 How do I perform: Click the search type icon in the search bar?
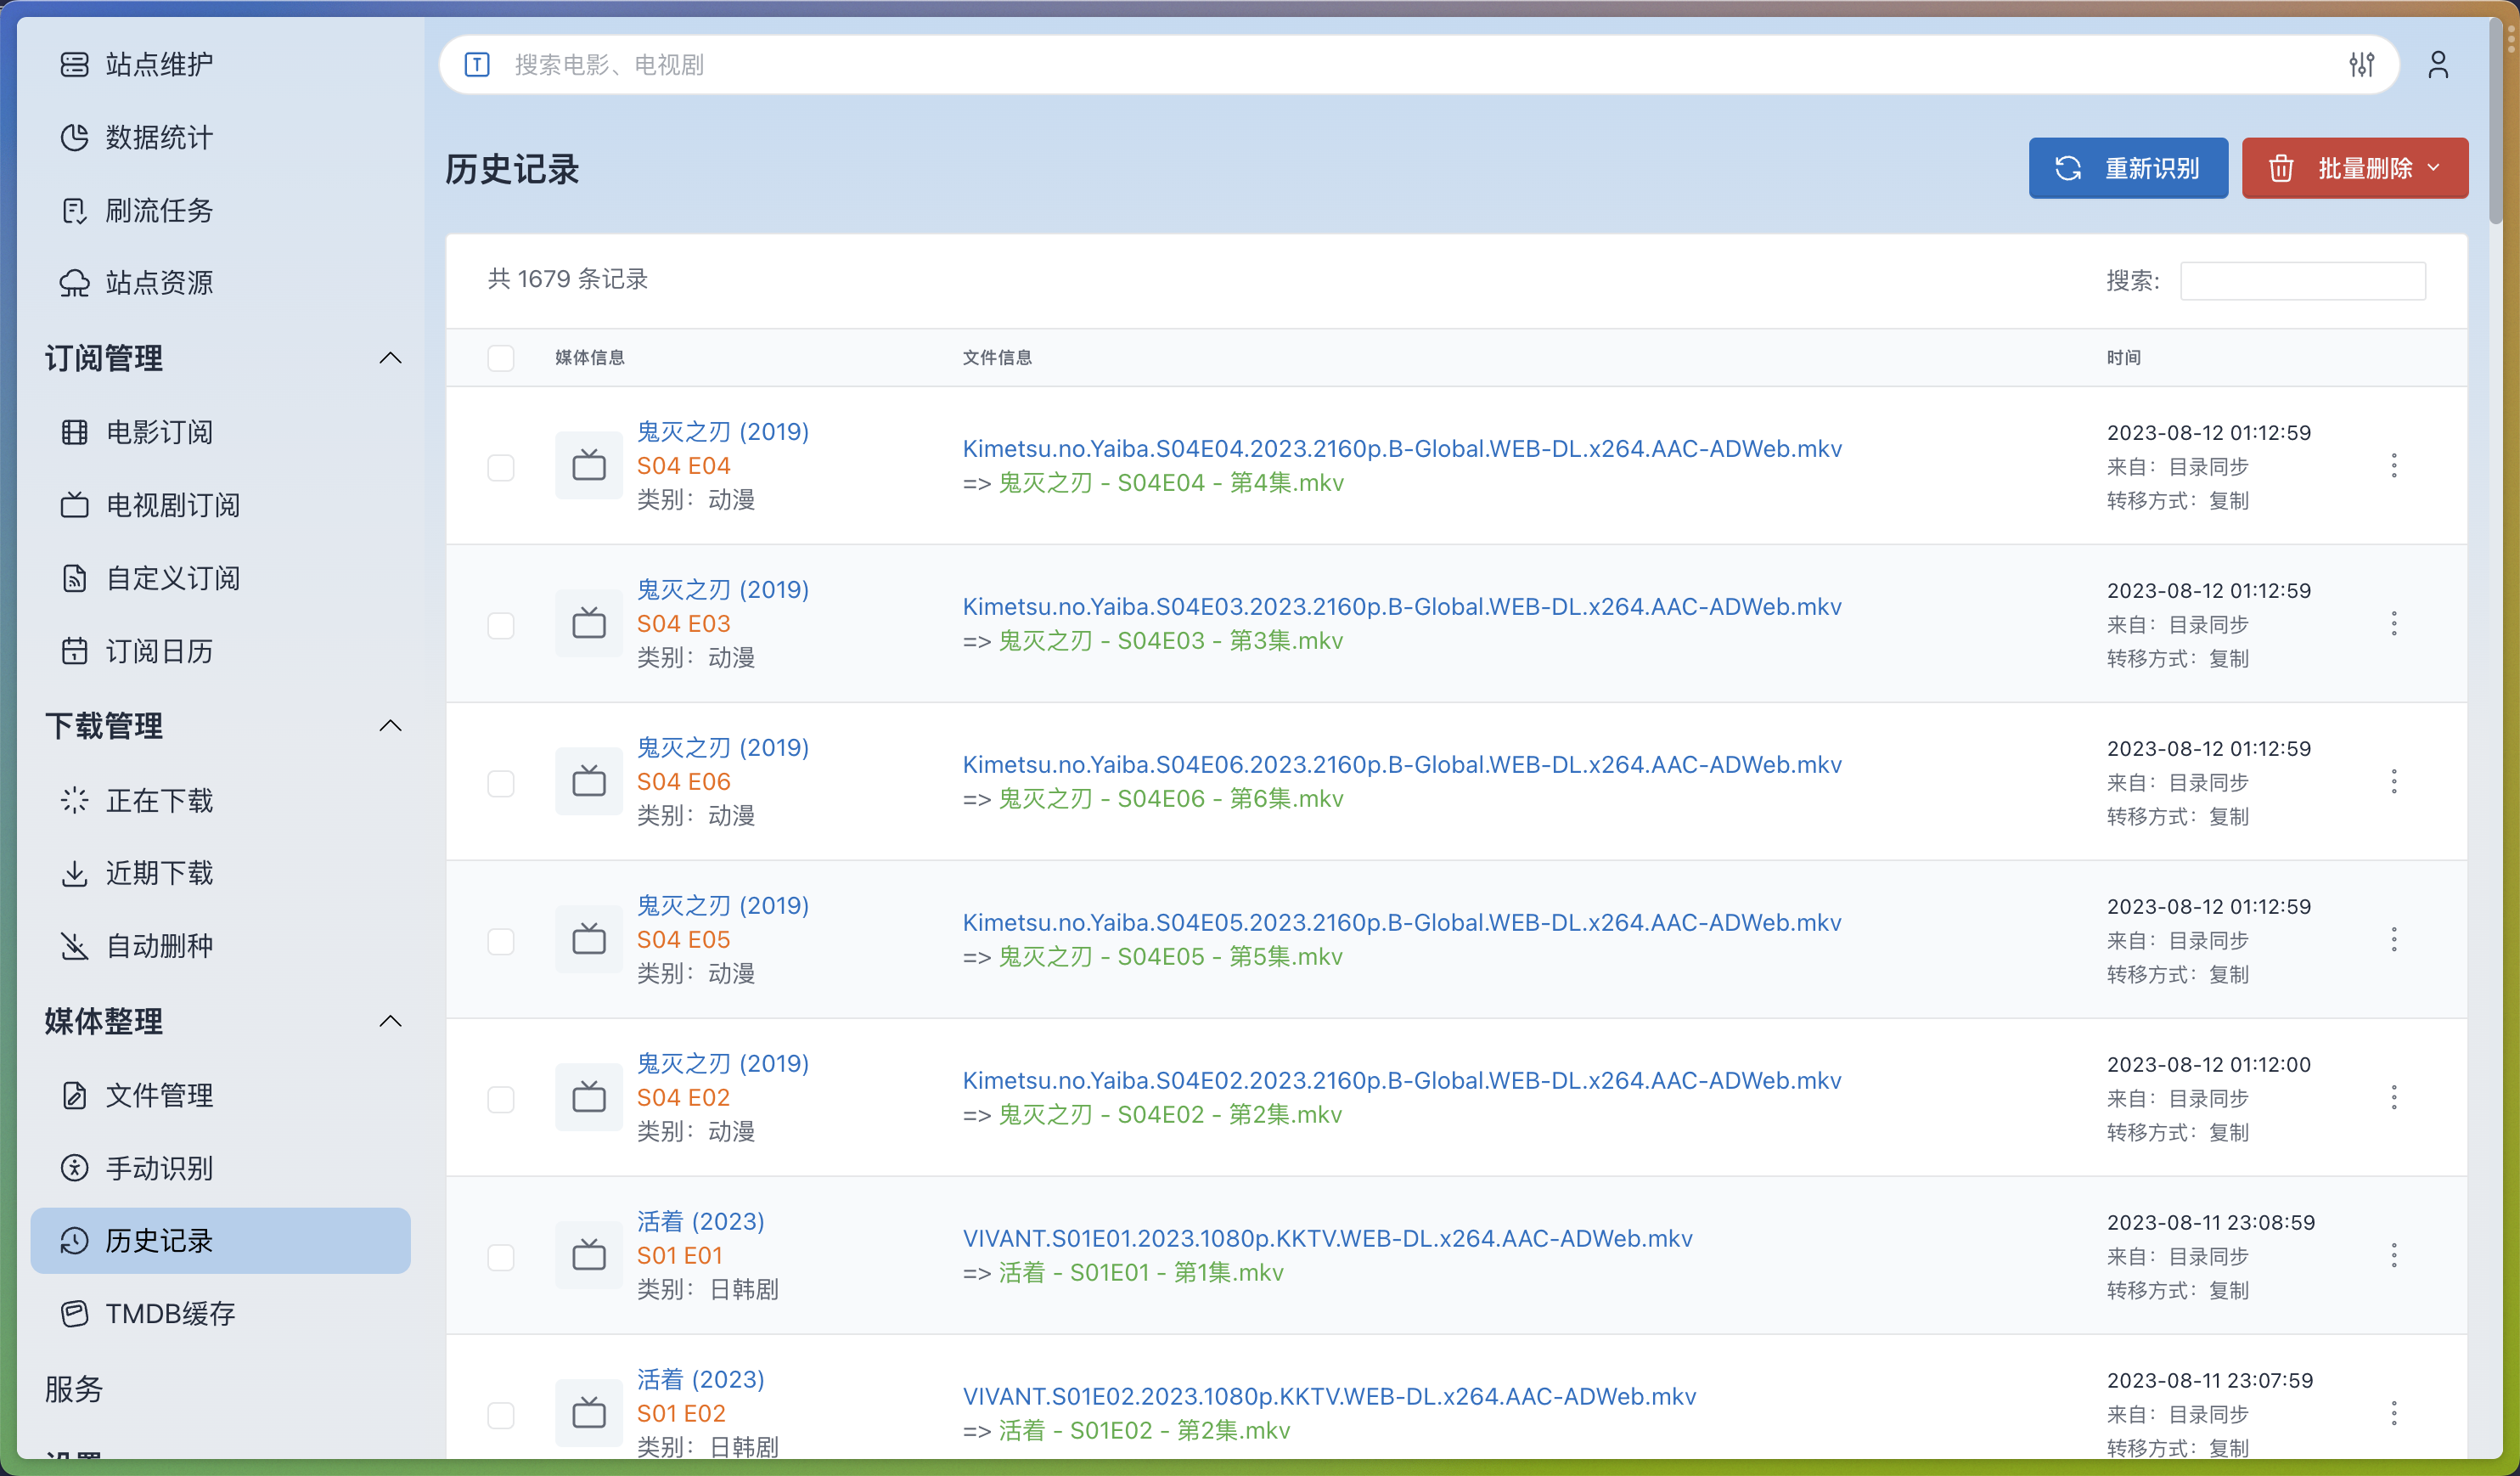(x=477, y=65)
